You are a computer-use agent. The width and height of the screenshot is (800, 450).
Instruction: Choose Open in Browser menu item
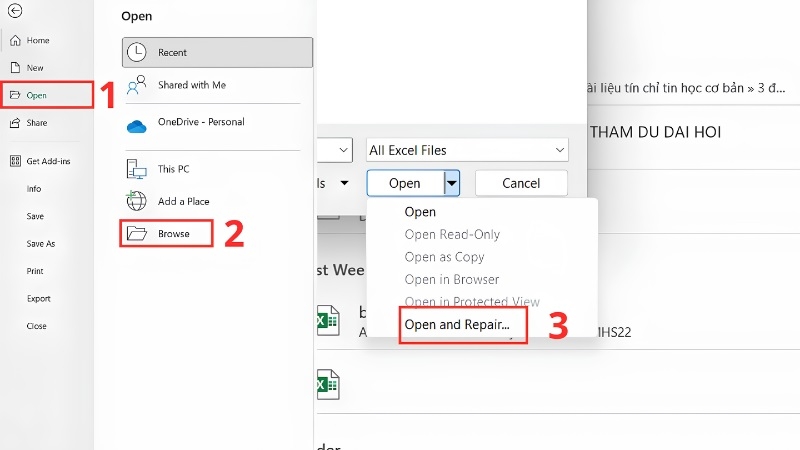point(452,280)
